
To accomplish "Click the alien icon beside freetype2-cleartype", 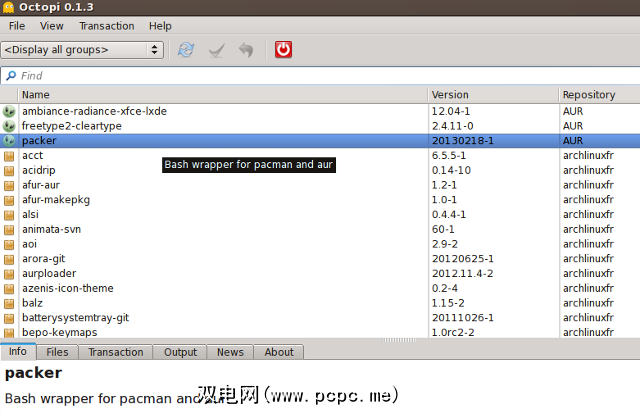I will pos(9,126).
